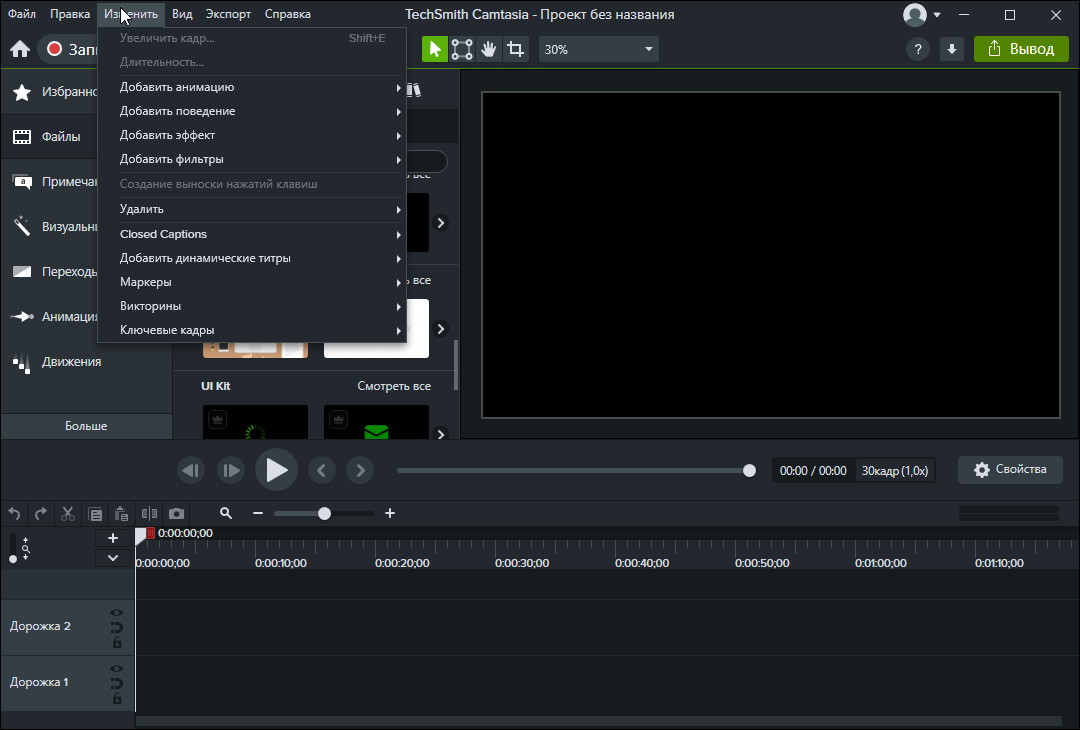Expand the account dropdown arrow
The height and width of the screenshot is (730, 1080).
tap(937, 14)
